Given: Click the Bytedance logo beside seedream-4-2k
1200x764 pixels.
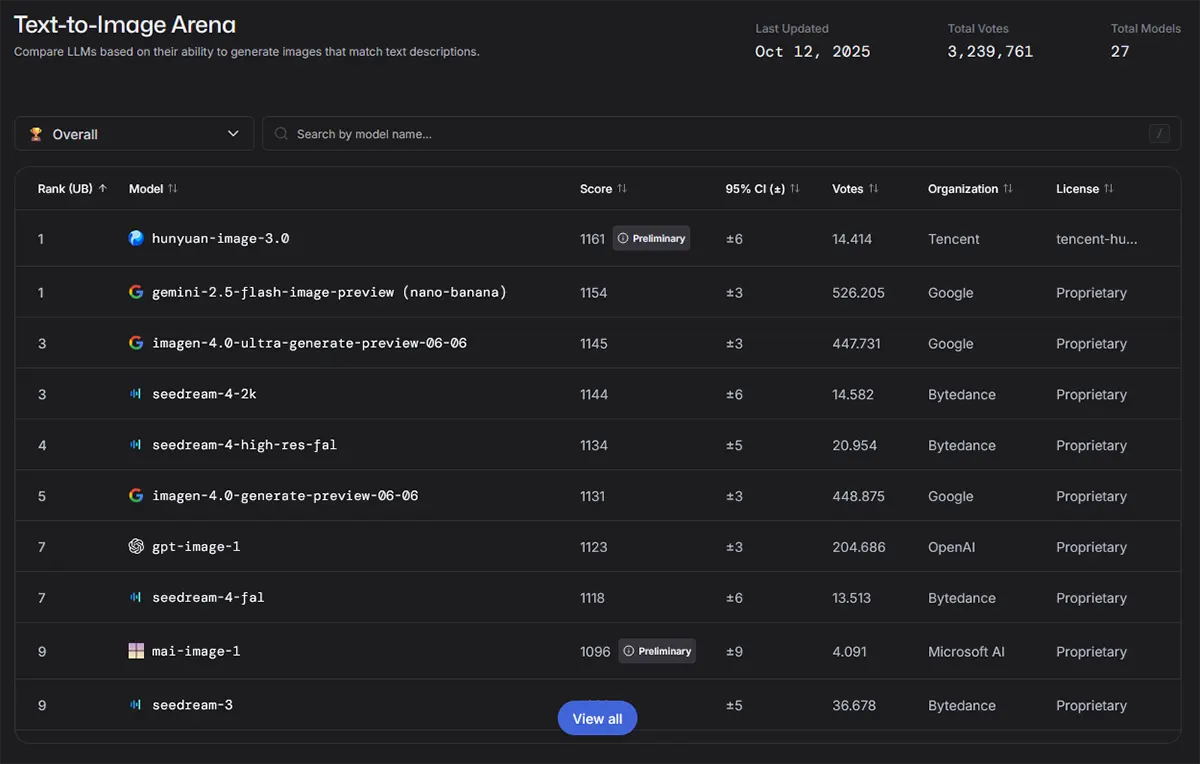Looking at the screenshot, I should click(136, 394).
